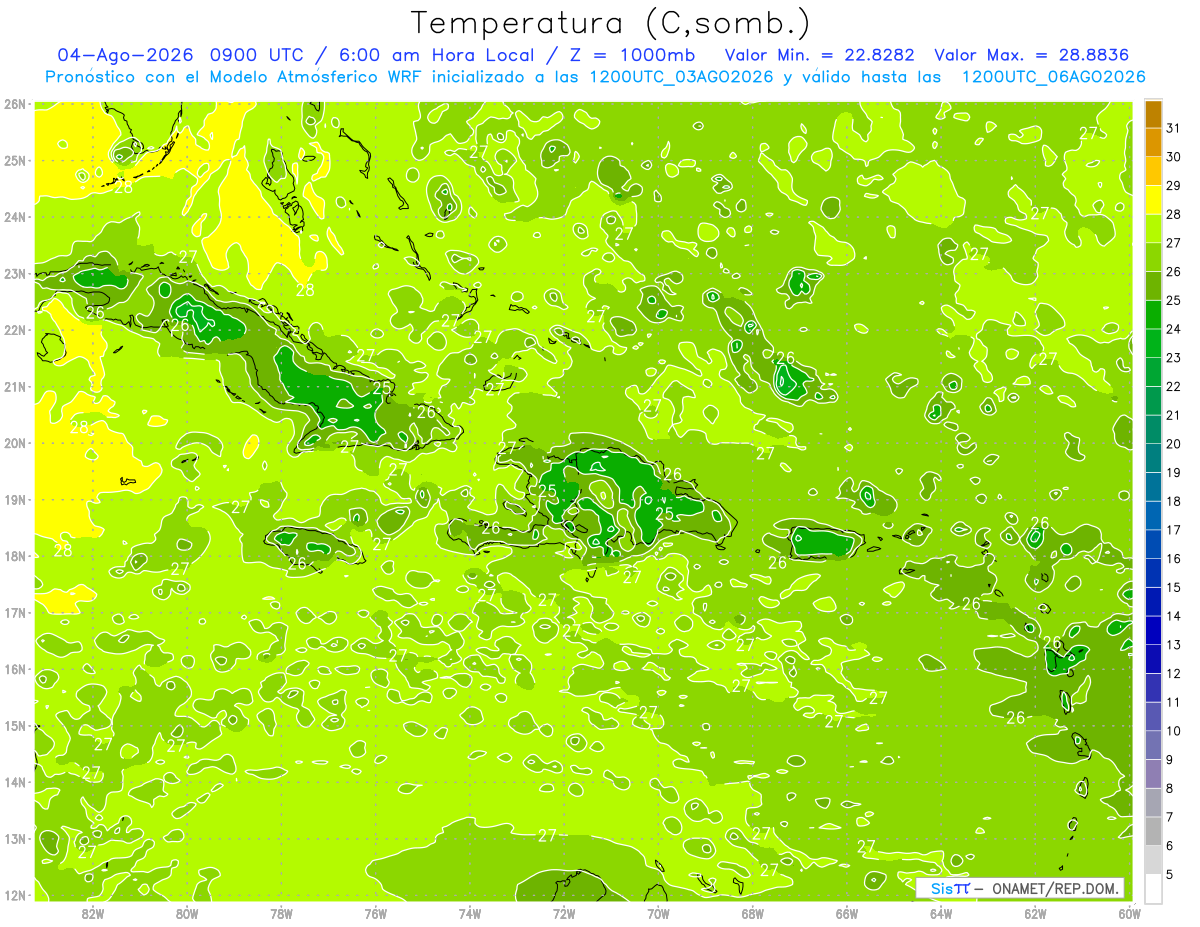Pick the green 24–25 legend swatch
The width and height of the screenshot is (1200, 927).
[1153, 315]
